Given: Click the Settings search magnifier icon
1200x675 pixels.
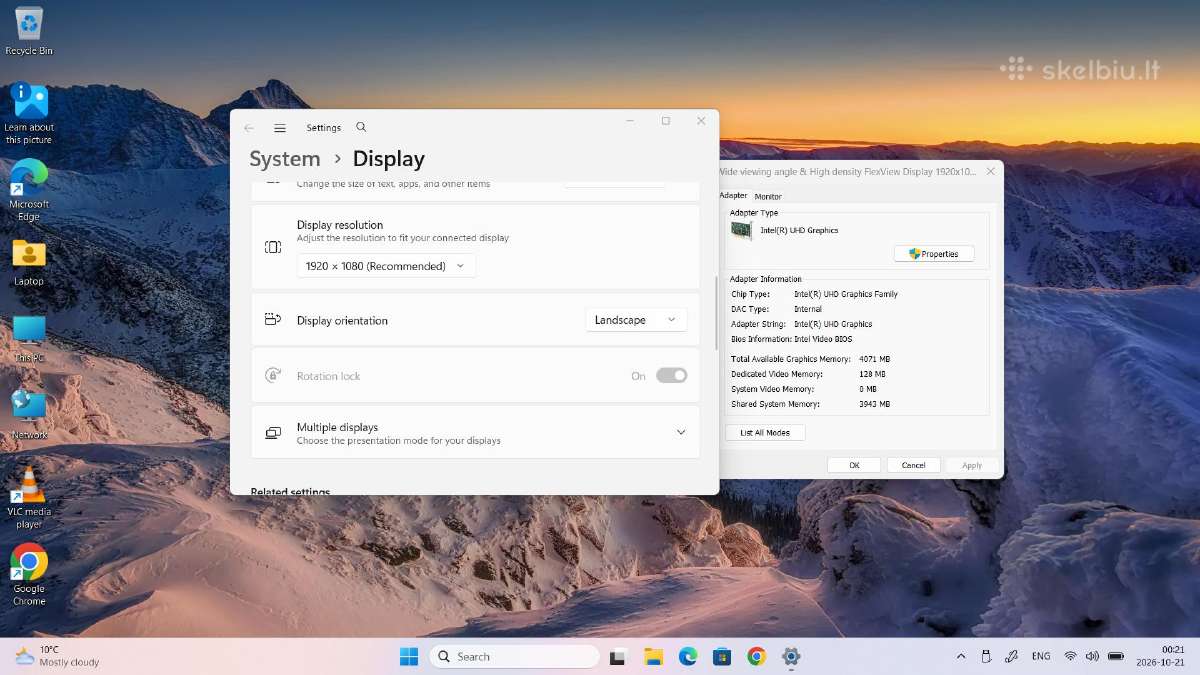Looking at the screenshot, I should coord(361,127).
